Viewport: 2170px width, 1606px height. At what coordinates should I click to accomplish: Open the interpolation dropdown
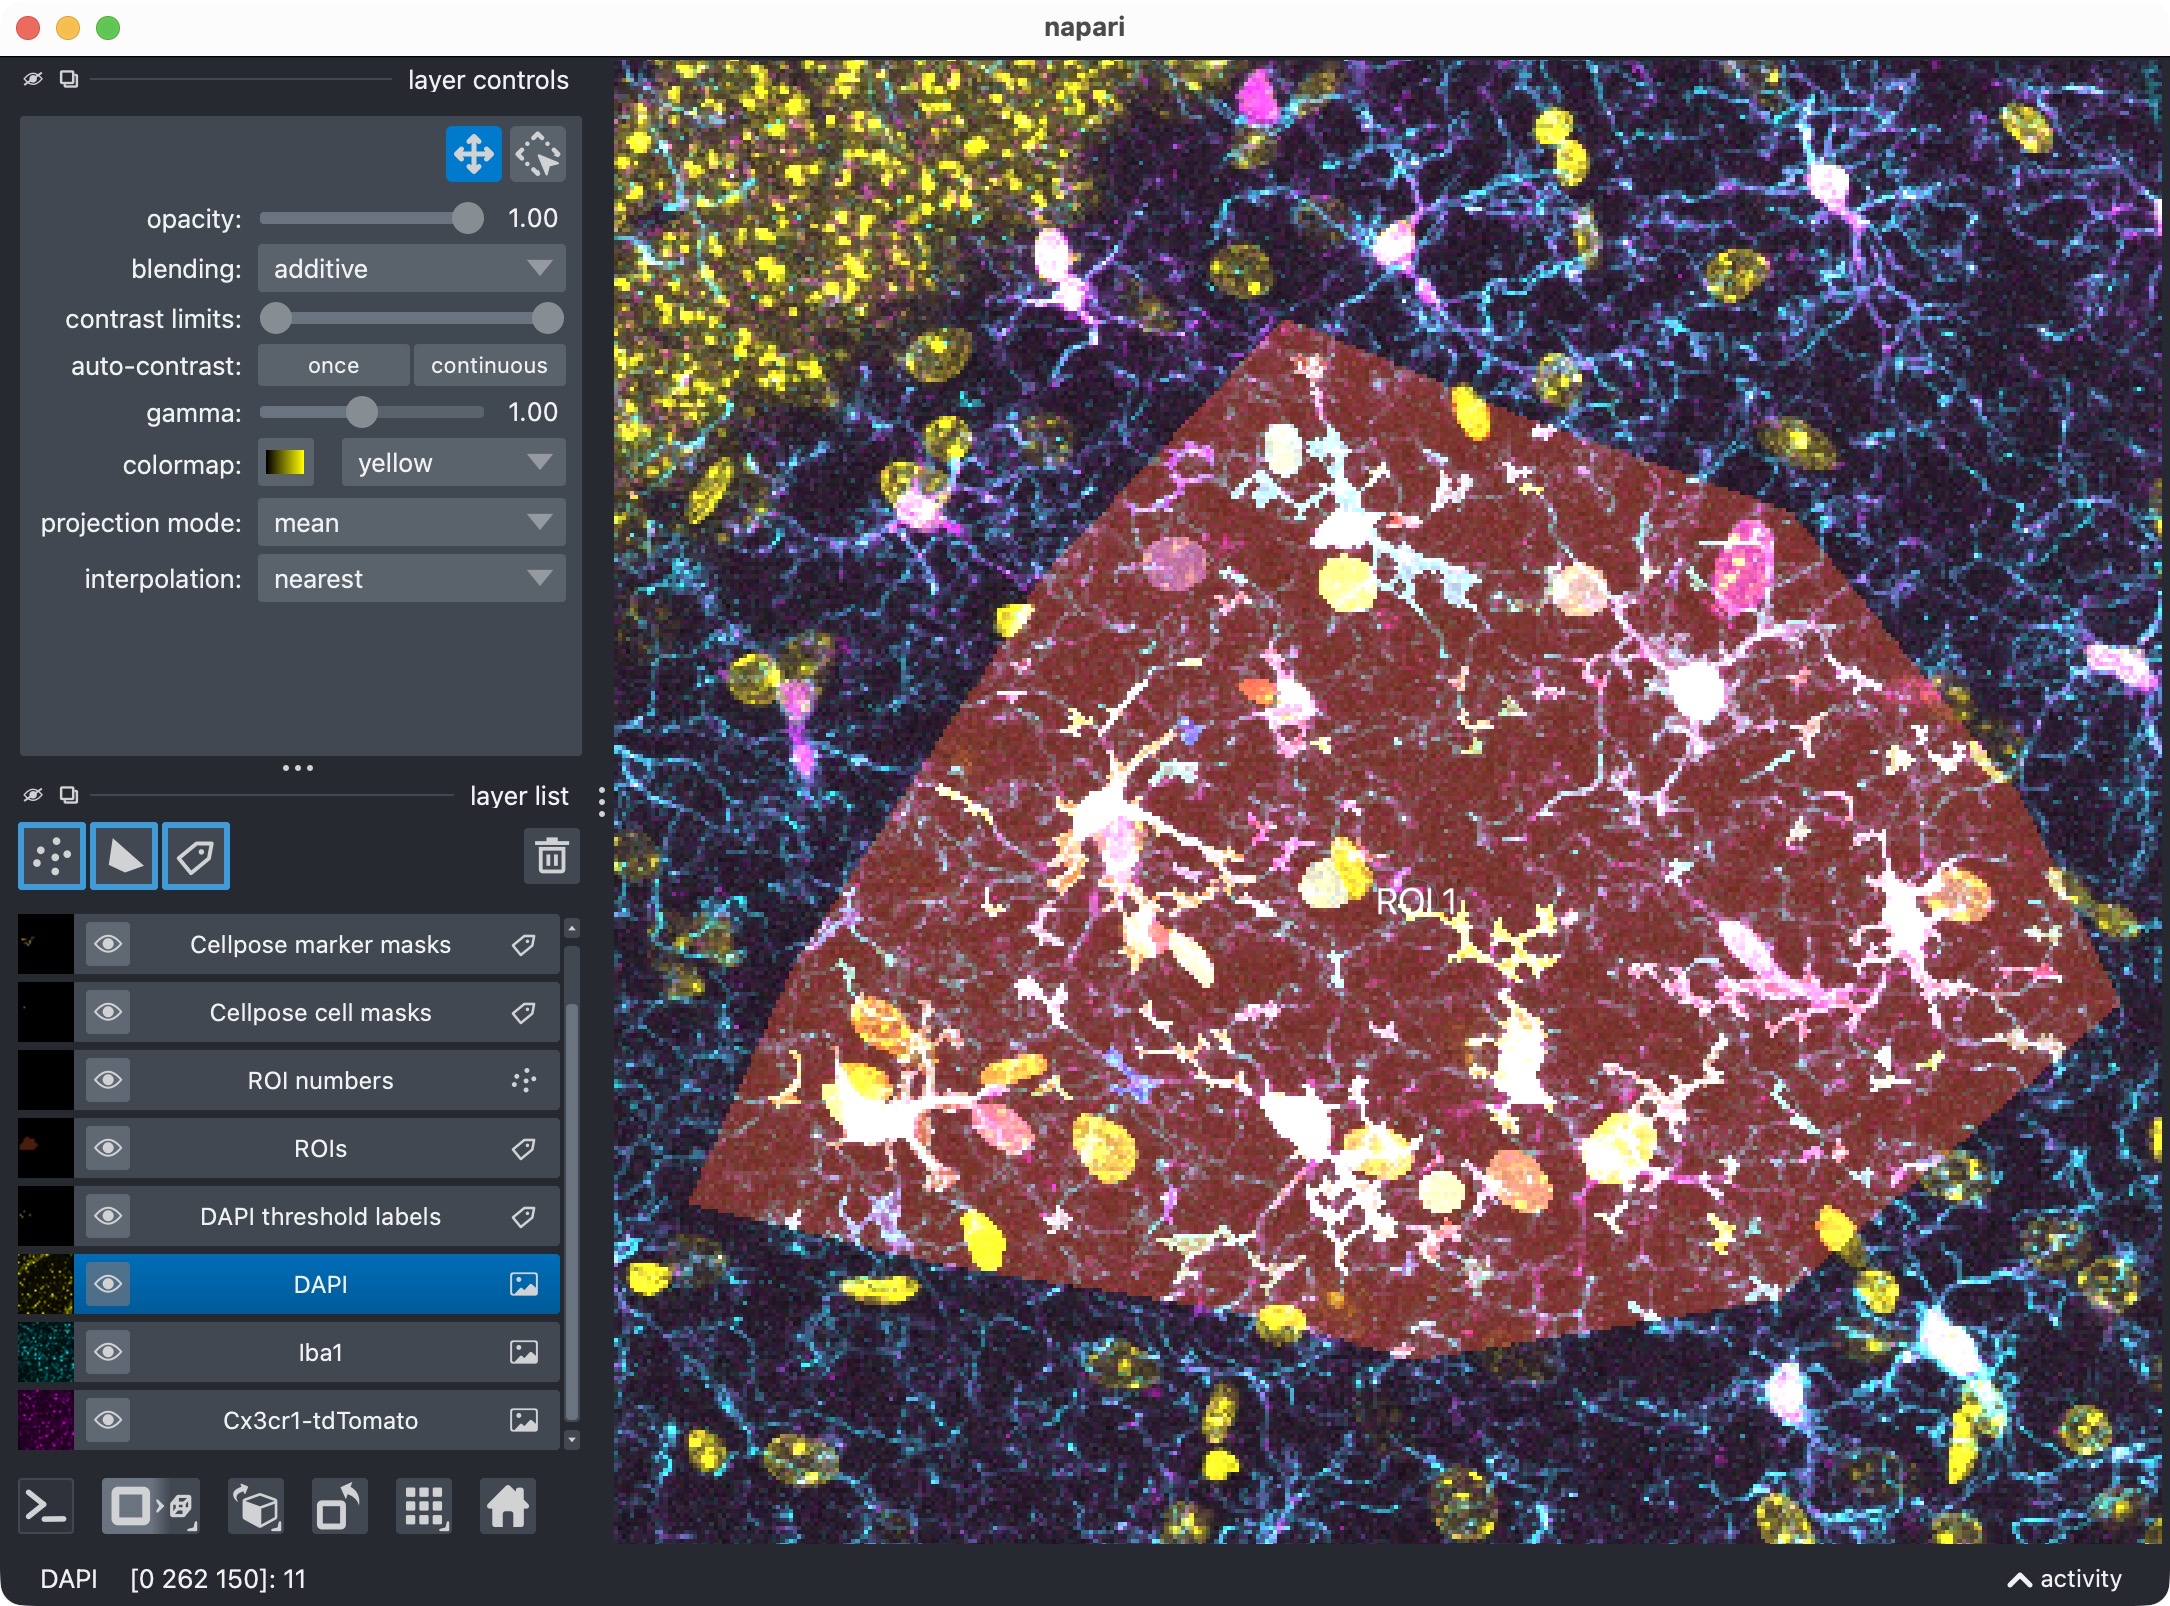coord(411,578)
